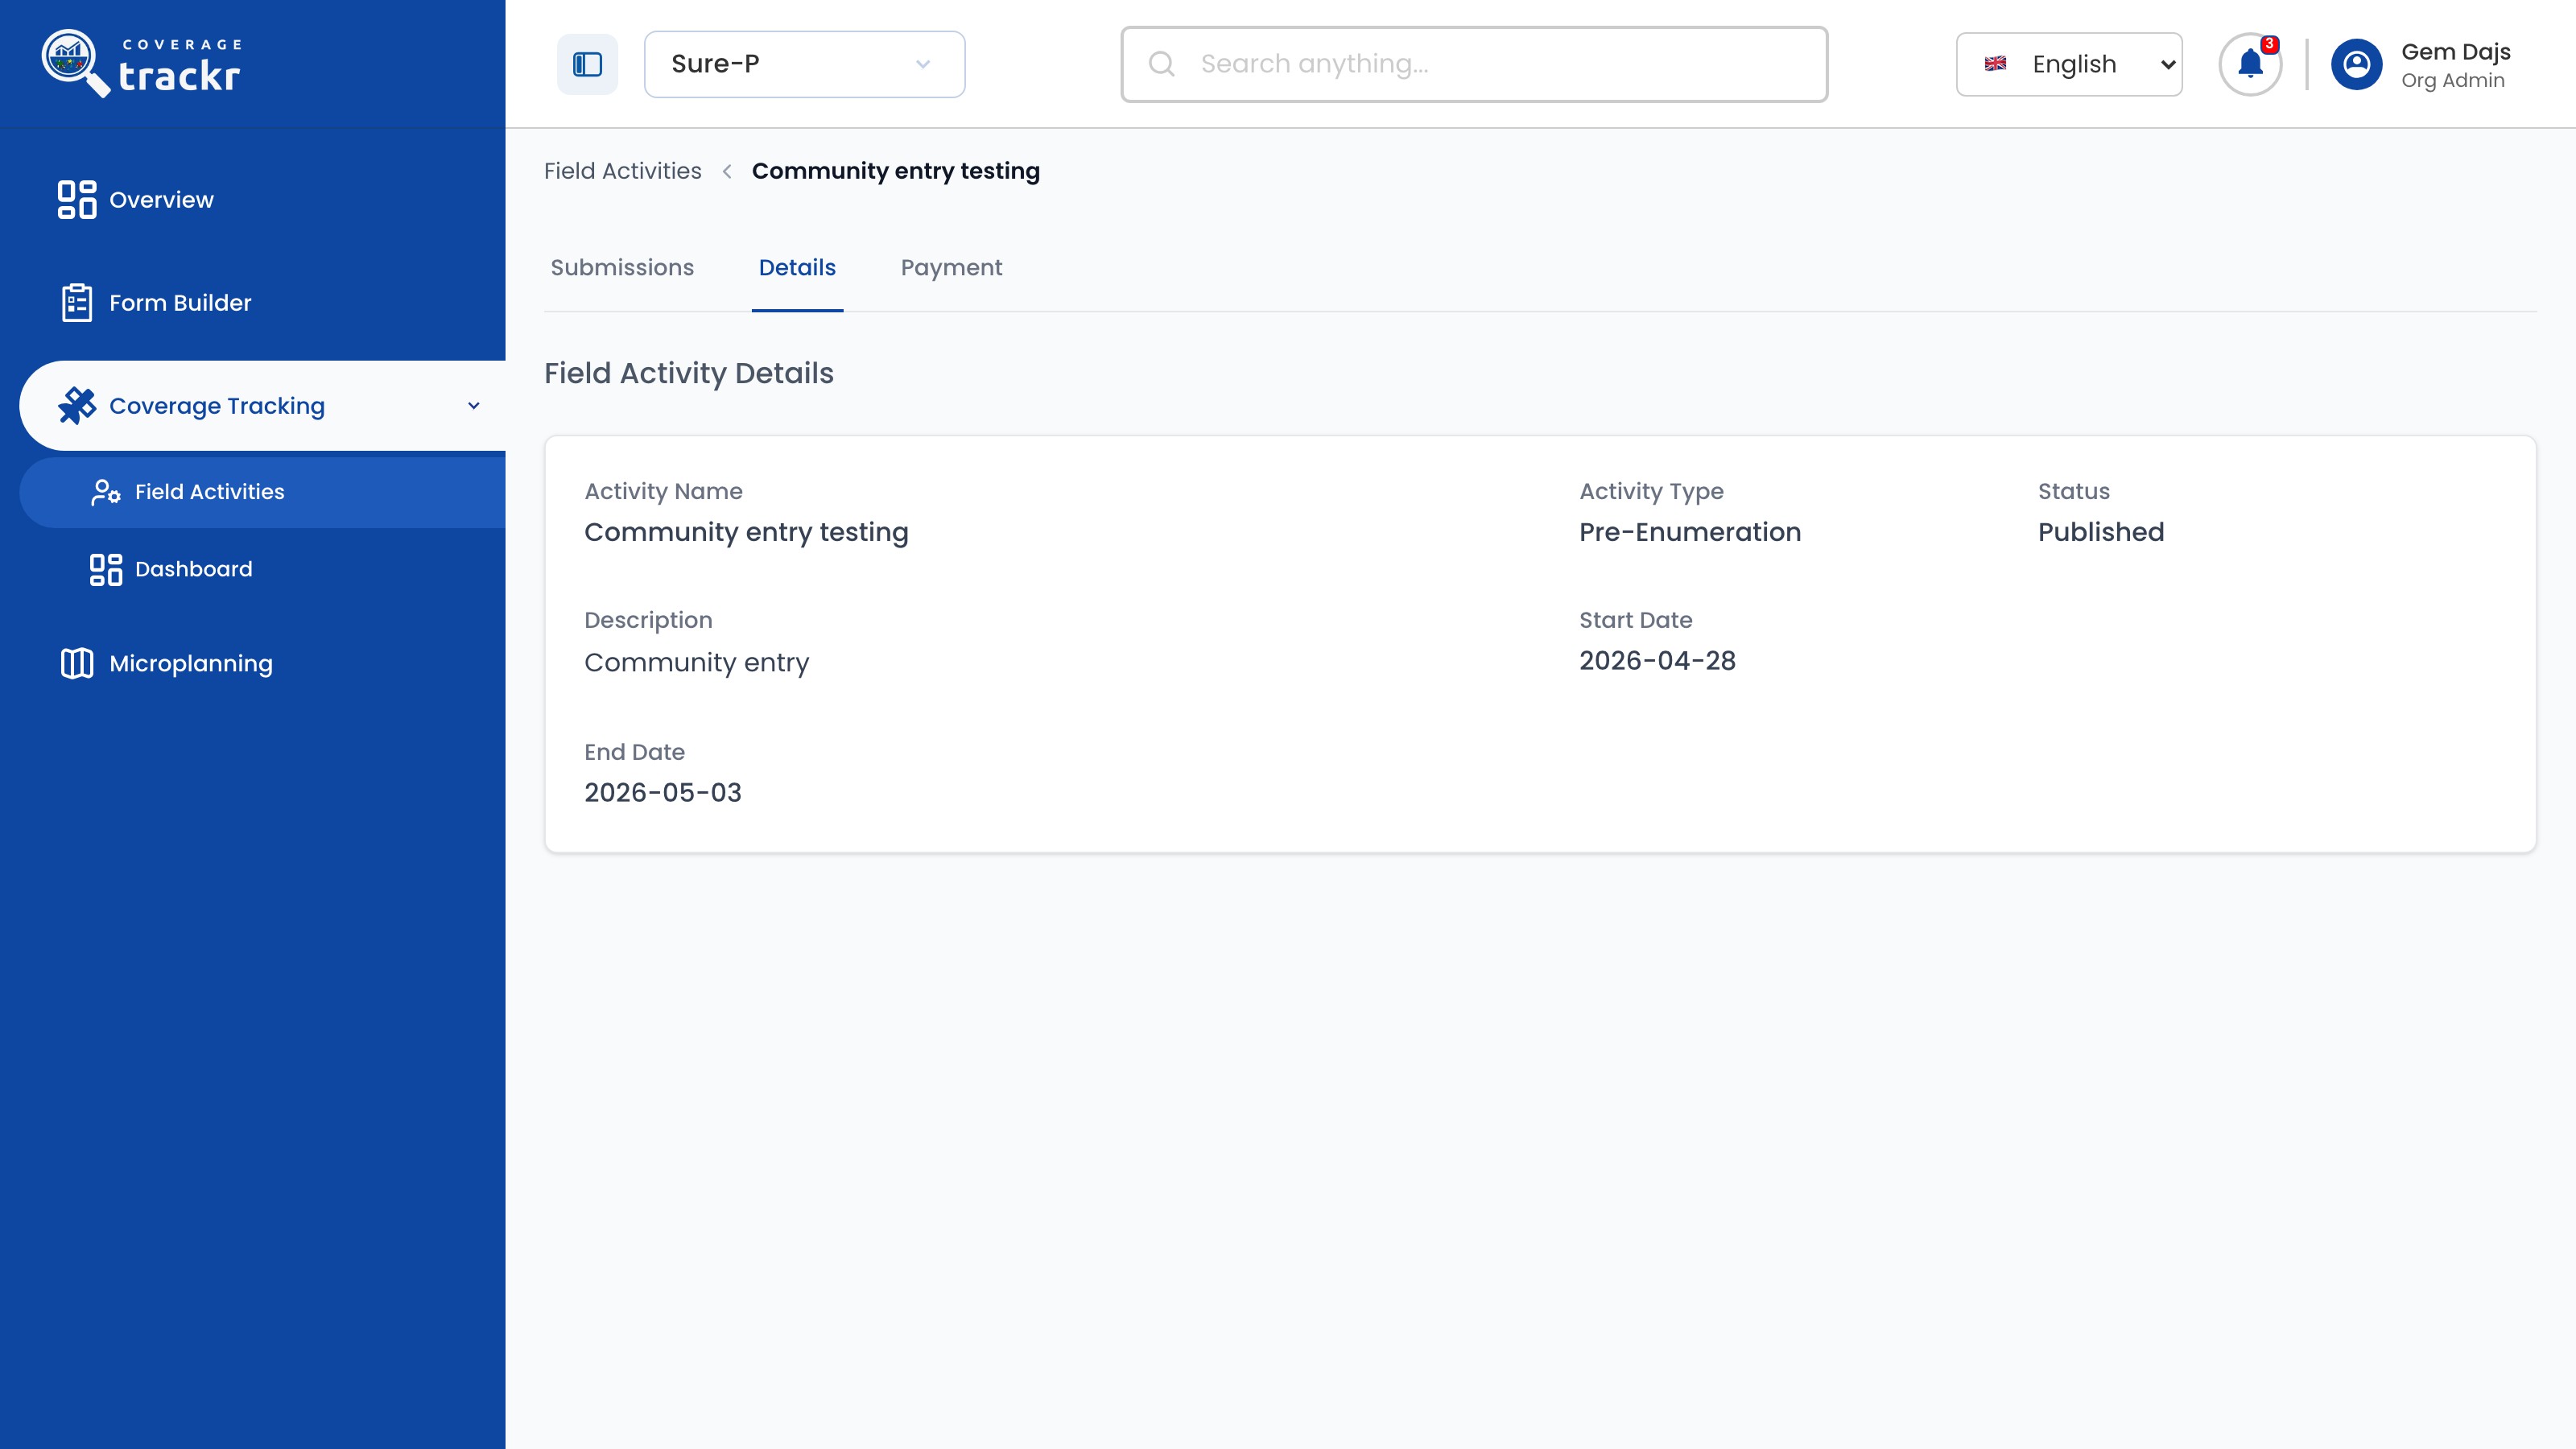
Task: Click the UK flag icon
Action: (x=1995, y=64)
